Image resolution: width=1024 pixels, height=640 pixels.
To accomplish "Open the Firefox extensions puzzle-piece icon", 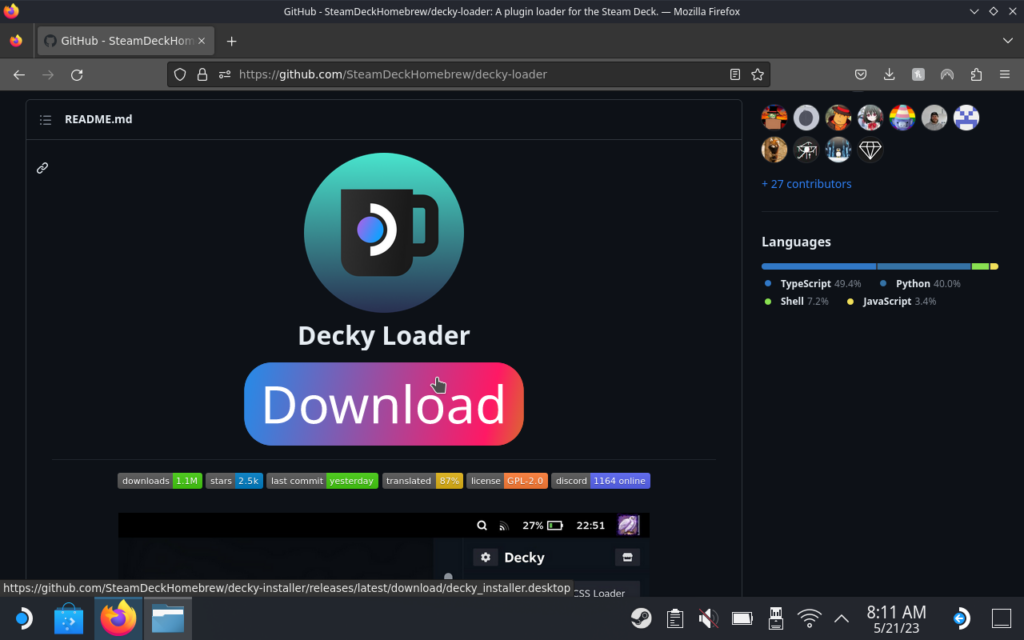I will 975,74.
